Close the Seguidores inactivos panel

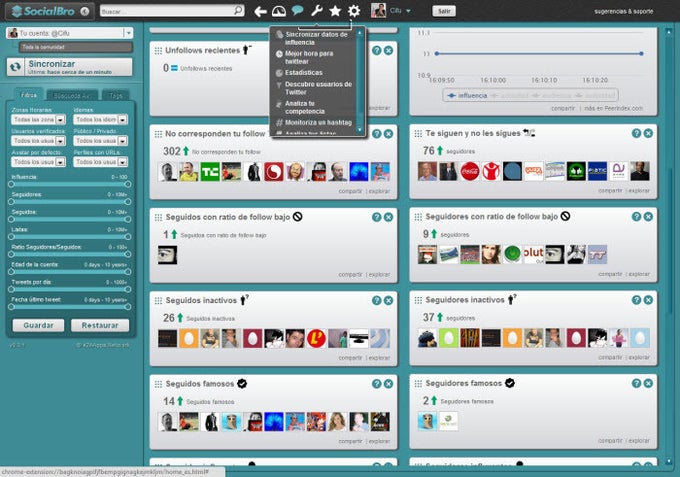point(648,300)
